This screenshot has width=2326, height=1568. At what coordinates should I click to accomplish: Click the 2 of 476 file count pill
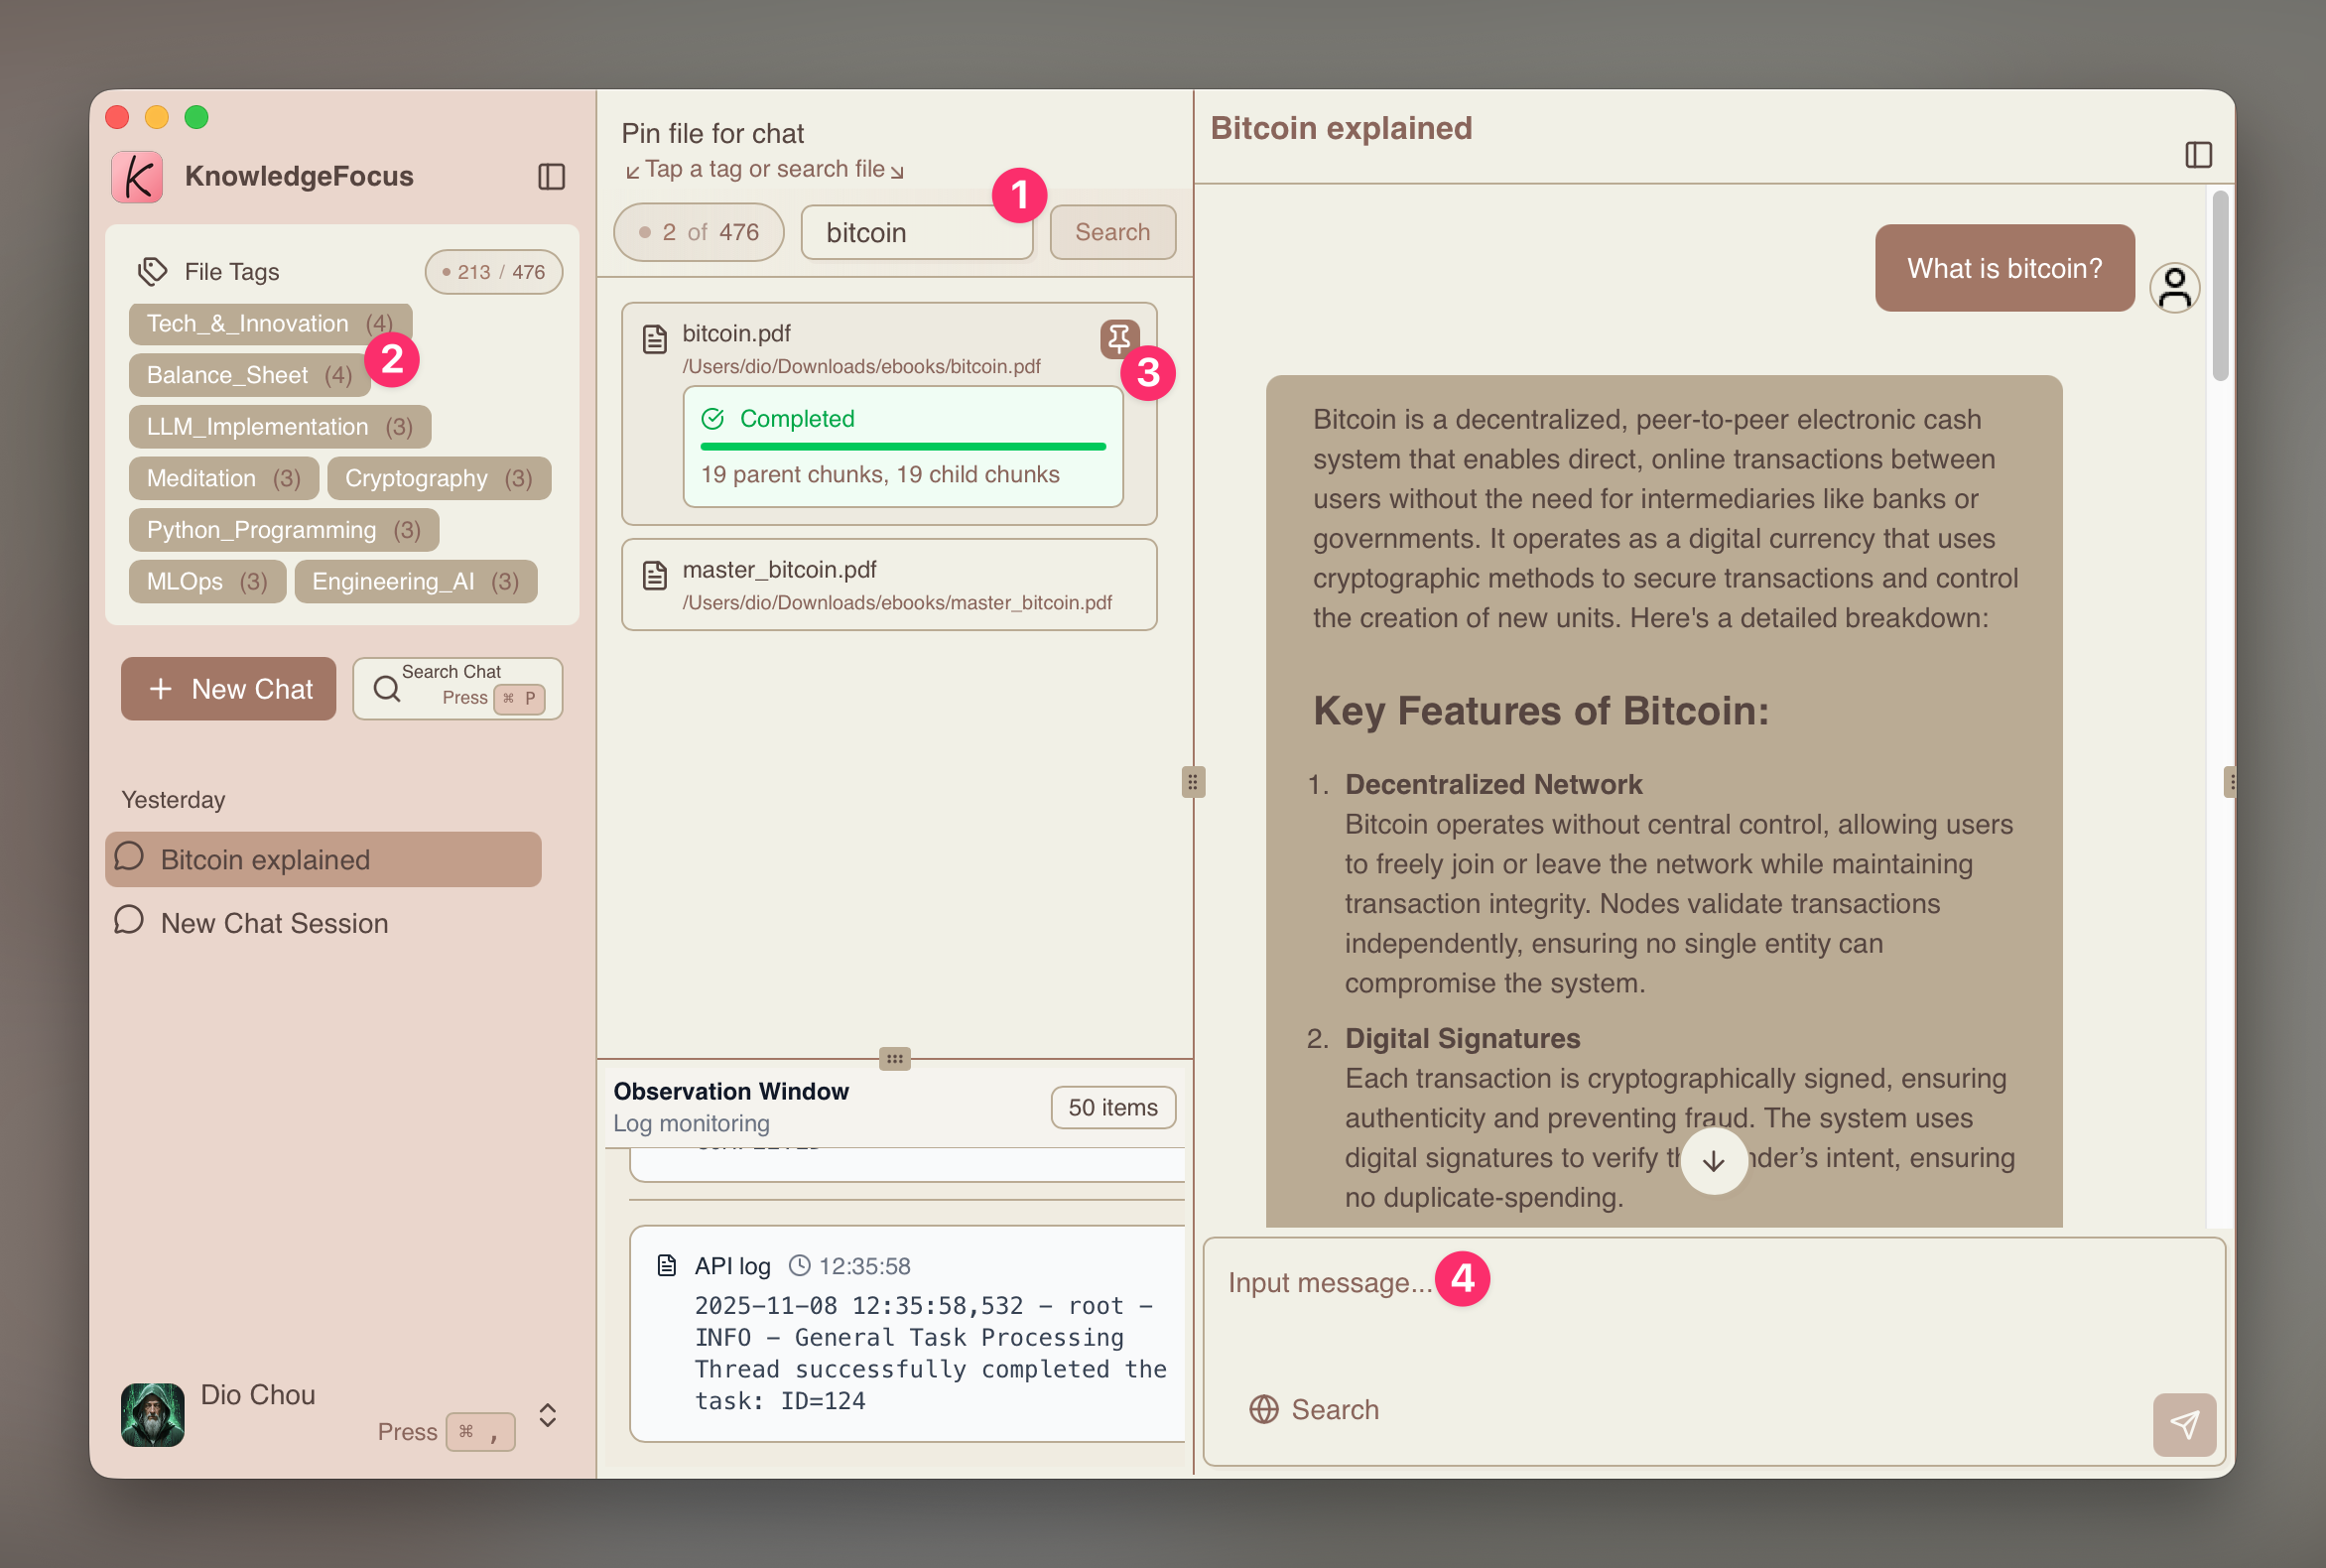[x=698, y=232]
